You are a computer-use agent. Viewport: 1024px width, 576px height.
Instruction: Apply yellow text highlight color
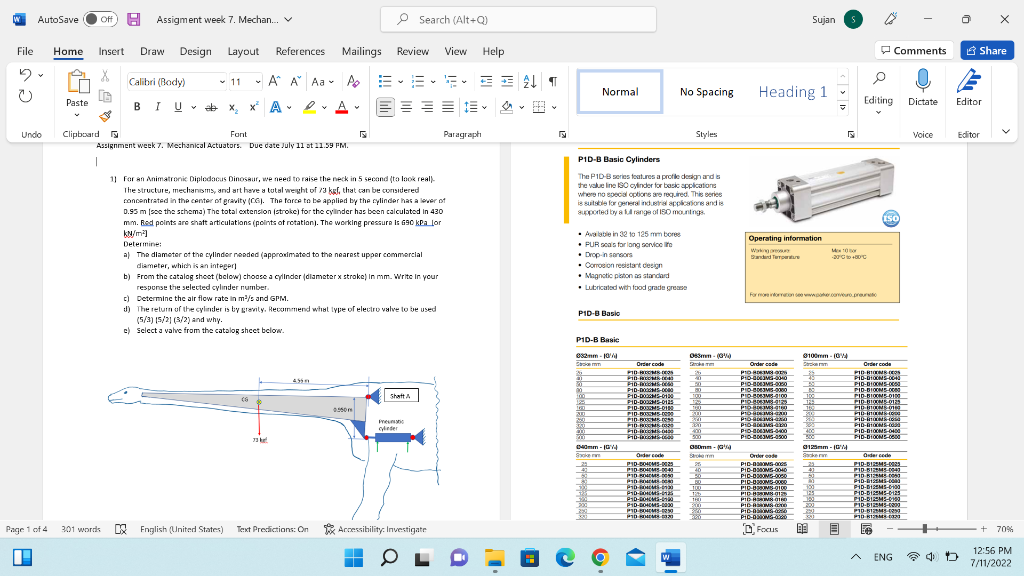[x=310, y=107]
